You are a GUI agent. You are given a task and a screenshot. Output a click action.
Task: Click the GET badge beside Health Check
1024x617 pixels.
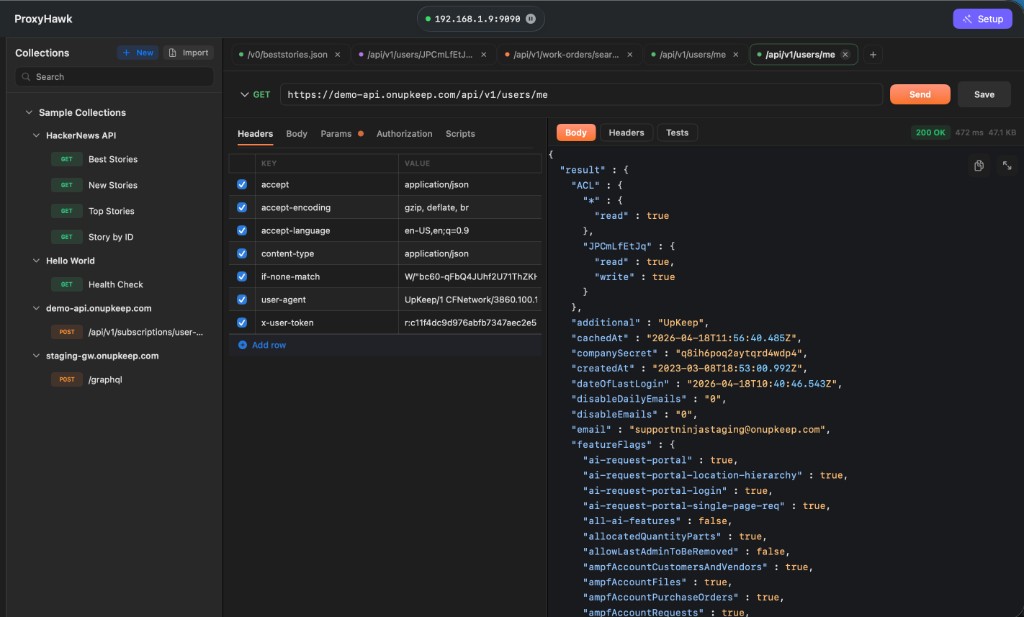(x=67, y=285)
